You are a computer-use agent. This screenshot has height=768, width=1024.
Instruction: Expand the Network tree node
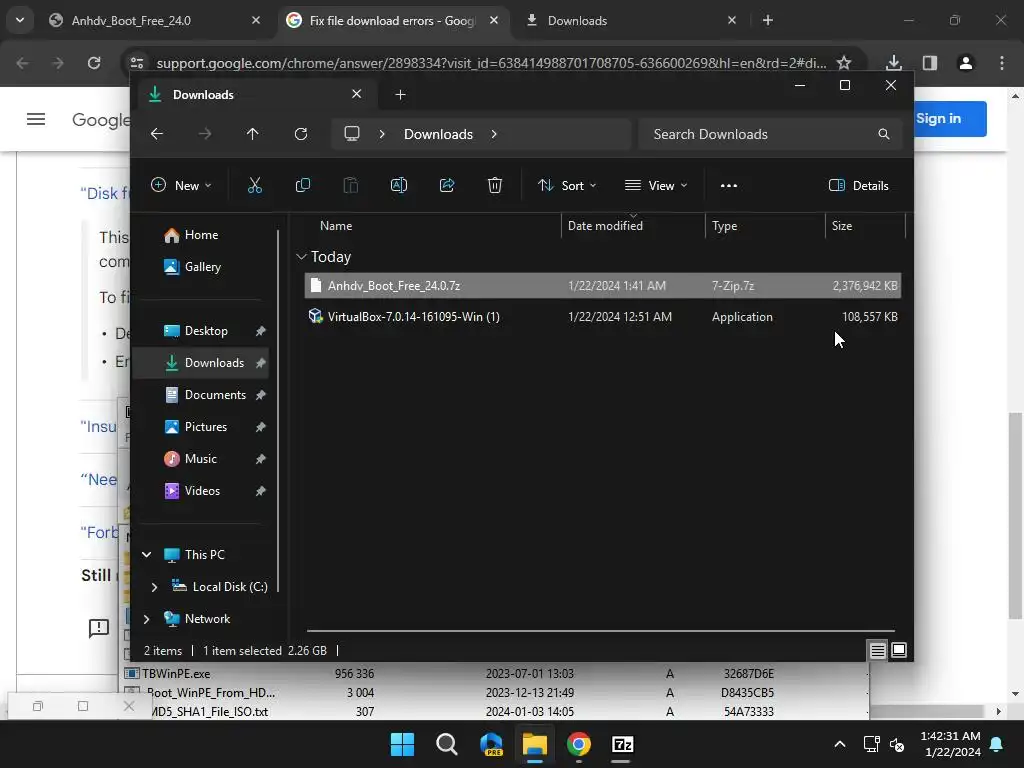click(x=146, y=619)
